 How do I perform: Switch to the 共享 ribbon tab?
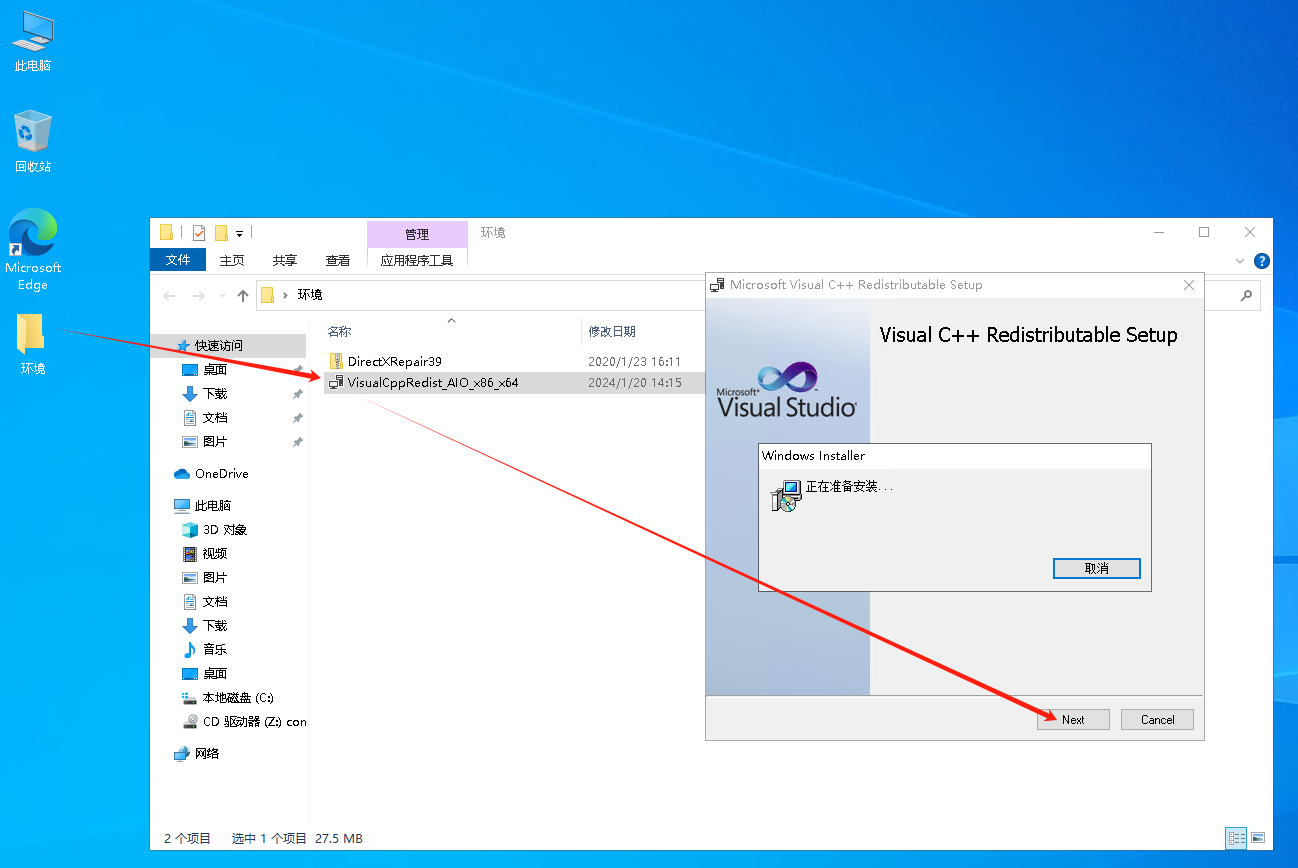[x=285, y=260]
